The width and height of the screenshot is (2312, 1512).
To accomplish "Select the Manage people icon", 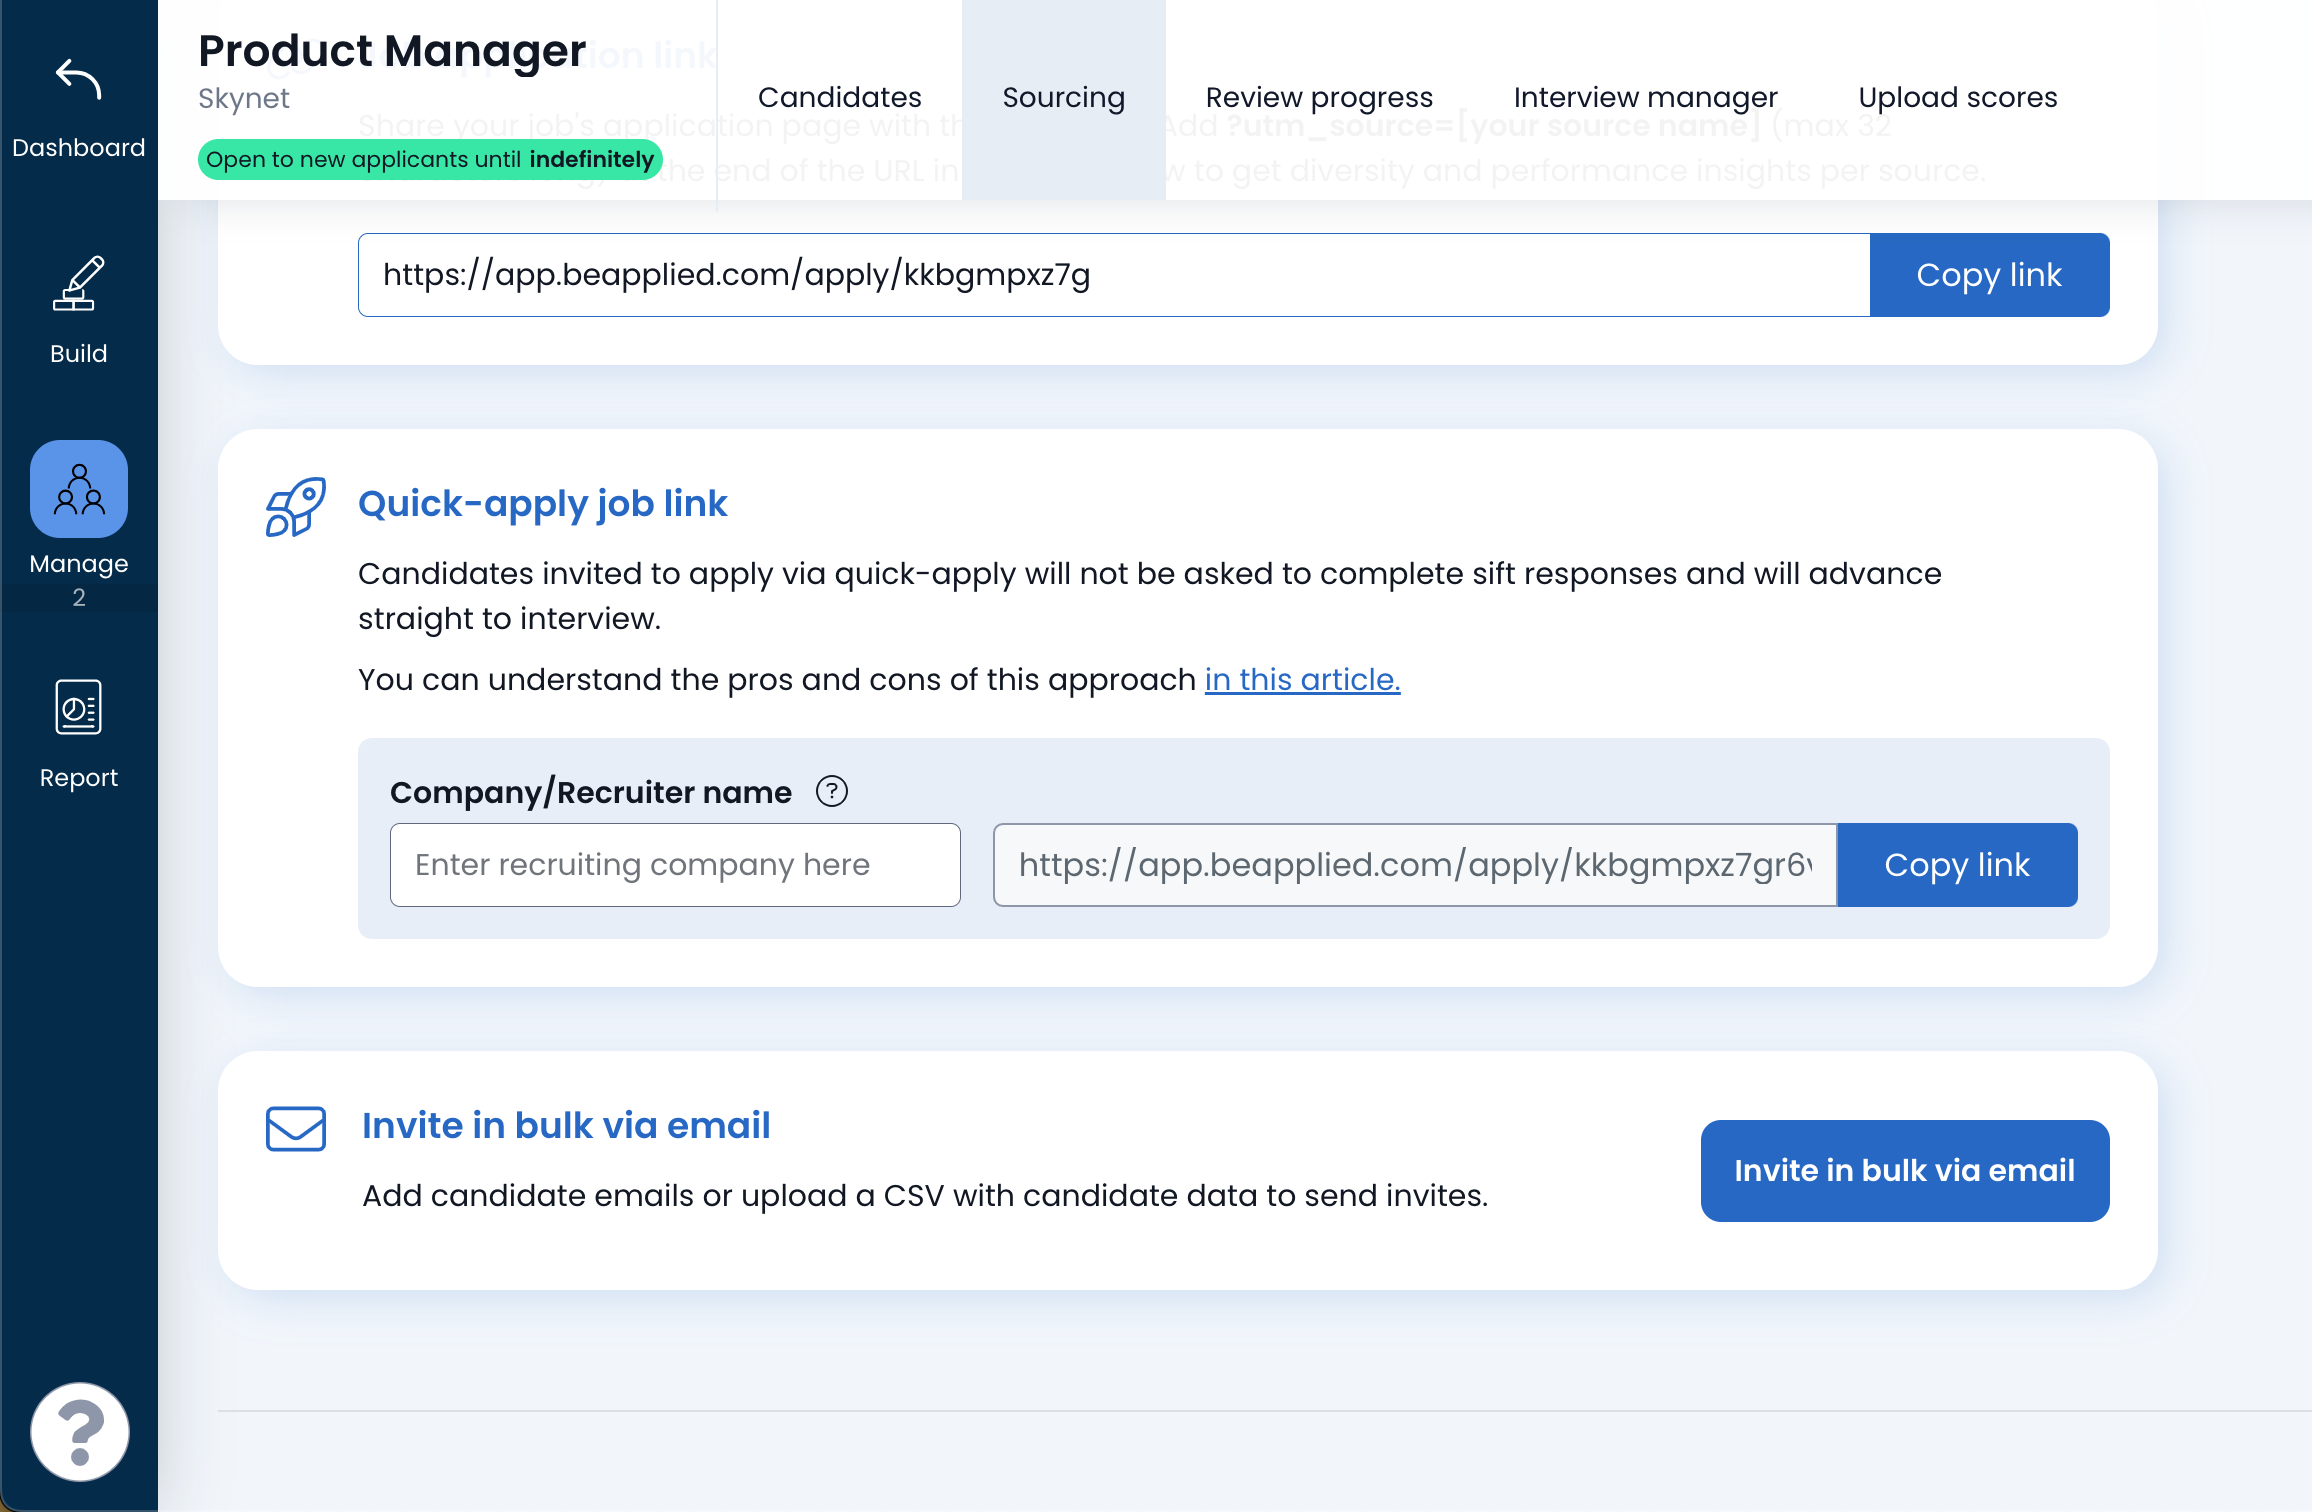I will [79, 489].
